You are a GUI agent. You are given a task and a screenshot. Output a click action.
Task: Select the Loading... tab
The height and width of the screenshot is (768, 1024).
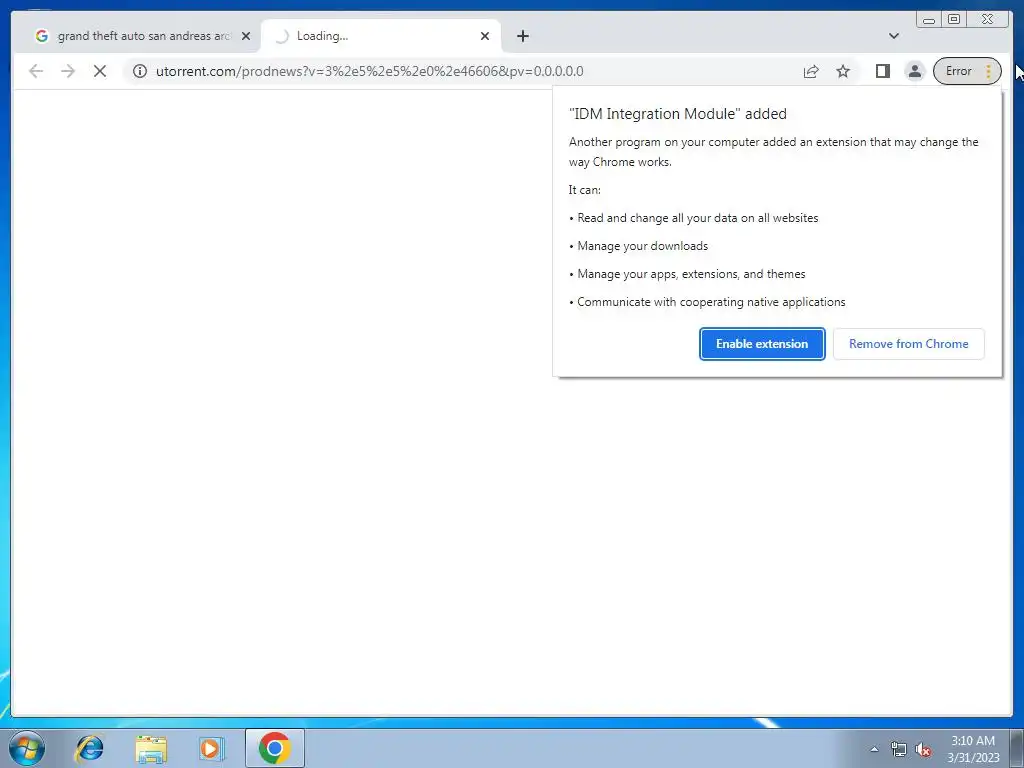click(x=381, y=36)
